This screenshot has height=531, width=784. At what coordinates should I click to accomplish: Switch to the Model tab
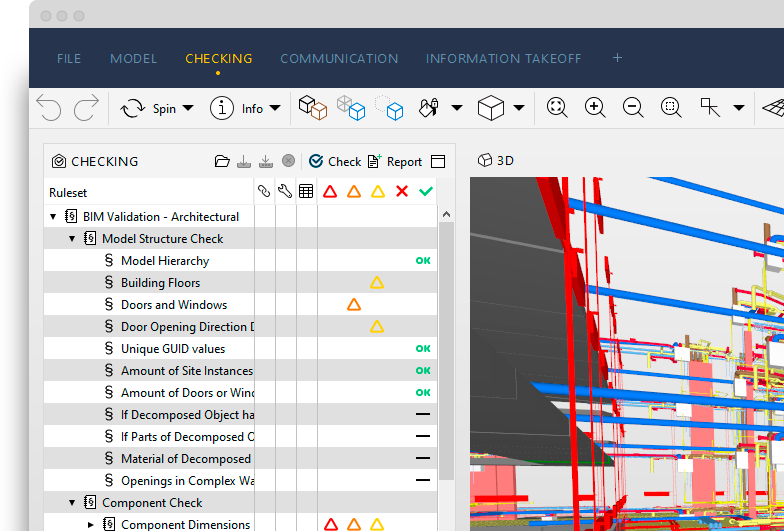pos(133,59)
